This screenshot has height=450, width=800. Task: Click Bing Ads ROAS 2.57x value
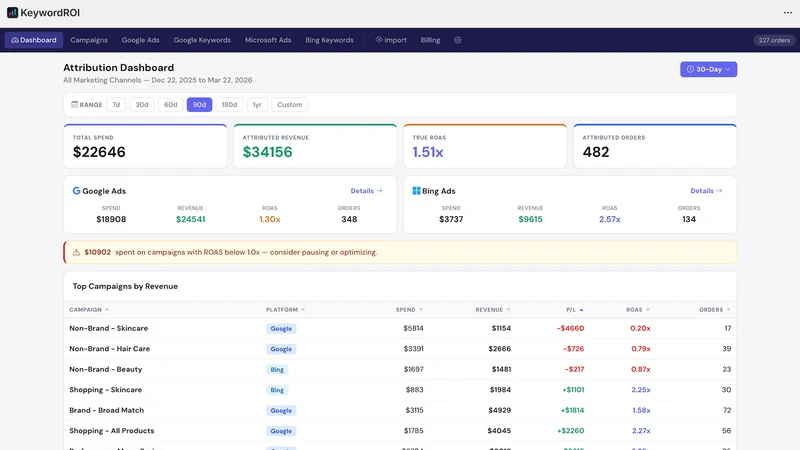tap(610, 219)
